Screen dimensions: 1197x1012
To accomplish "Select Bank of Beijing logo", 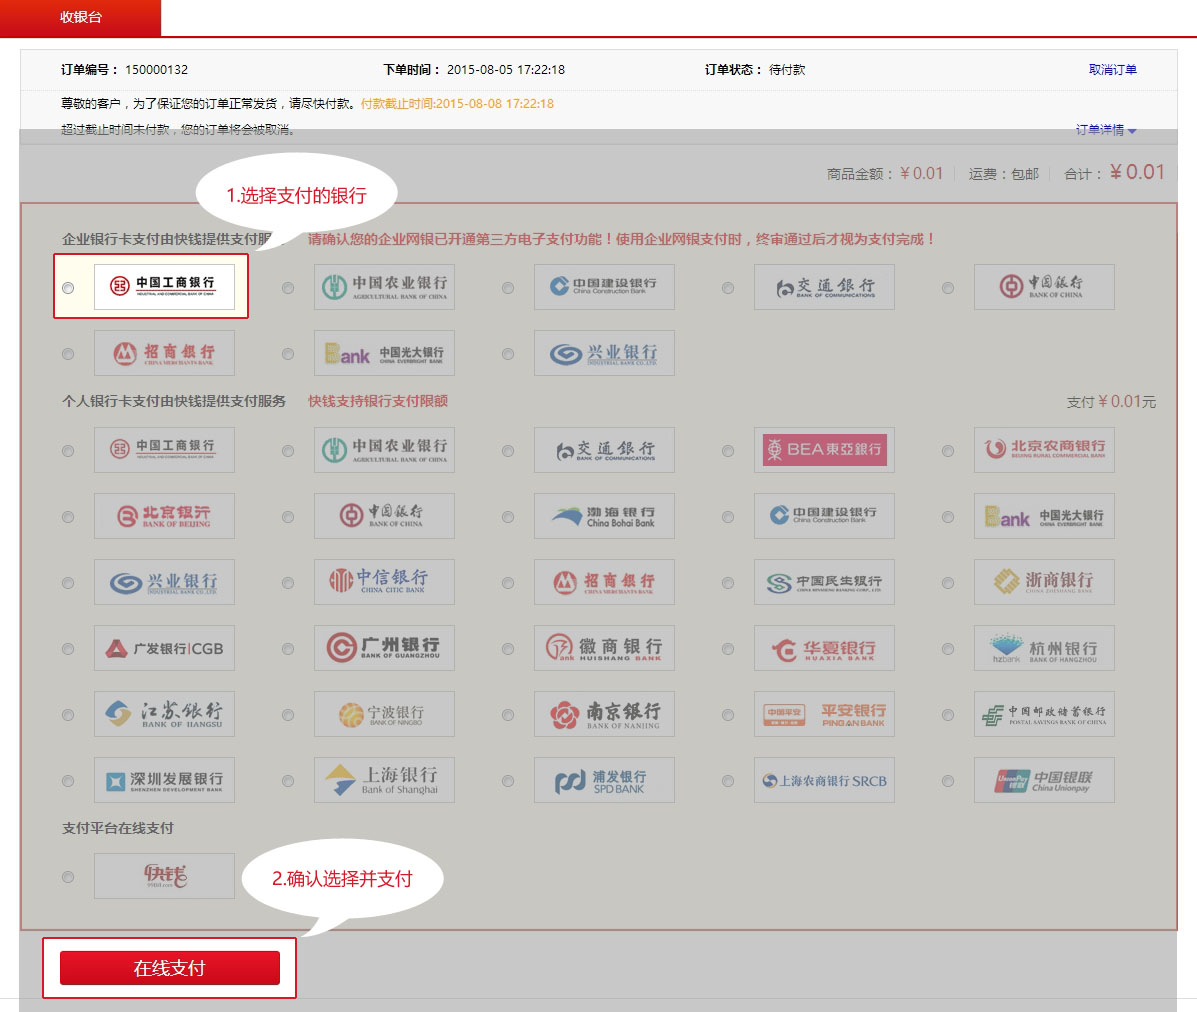I will coord(164,516).
